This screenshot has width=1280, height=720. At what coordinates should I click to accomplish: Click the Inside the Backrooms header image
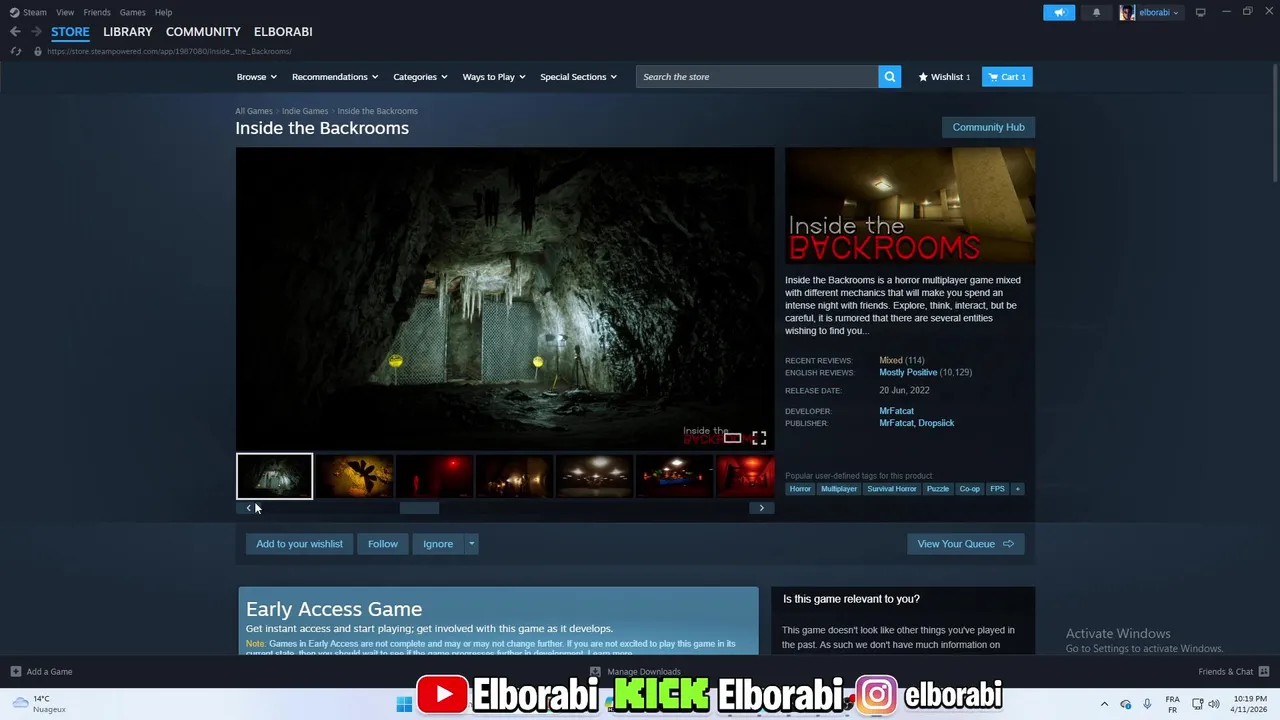tap(910, 206)
